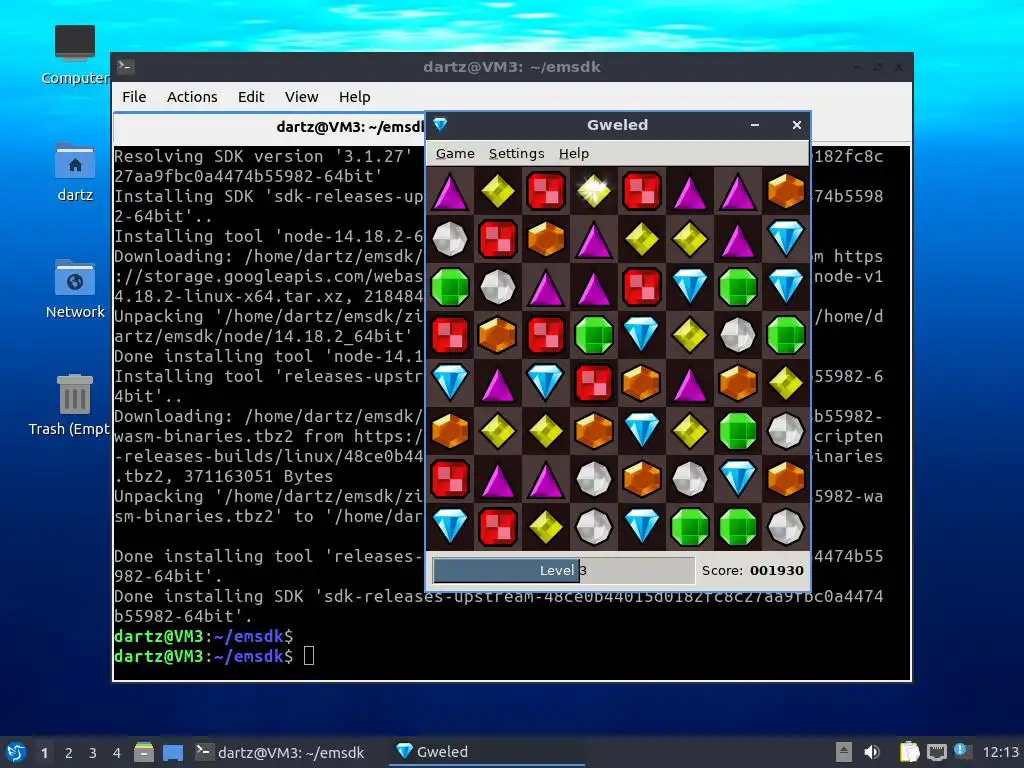Click the red gem in seventh row, first column
The width and height of the screenshot is (1024, 768).
[x=450, y=479]
